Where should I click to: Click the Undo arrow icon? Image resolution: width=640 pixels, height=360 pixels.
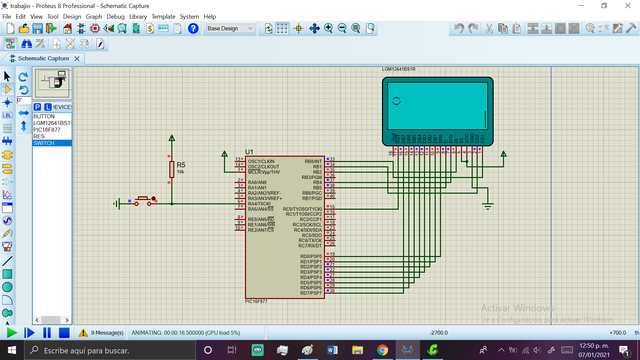click(459, 29)
